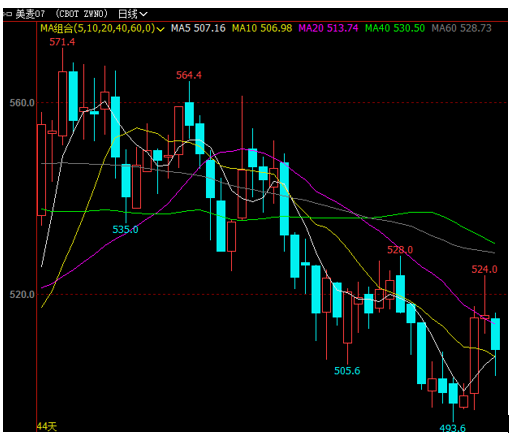Click the 564.4 peak price label
The width and height of the screenshot is (511, 436).
189,75
